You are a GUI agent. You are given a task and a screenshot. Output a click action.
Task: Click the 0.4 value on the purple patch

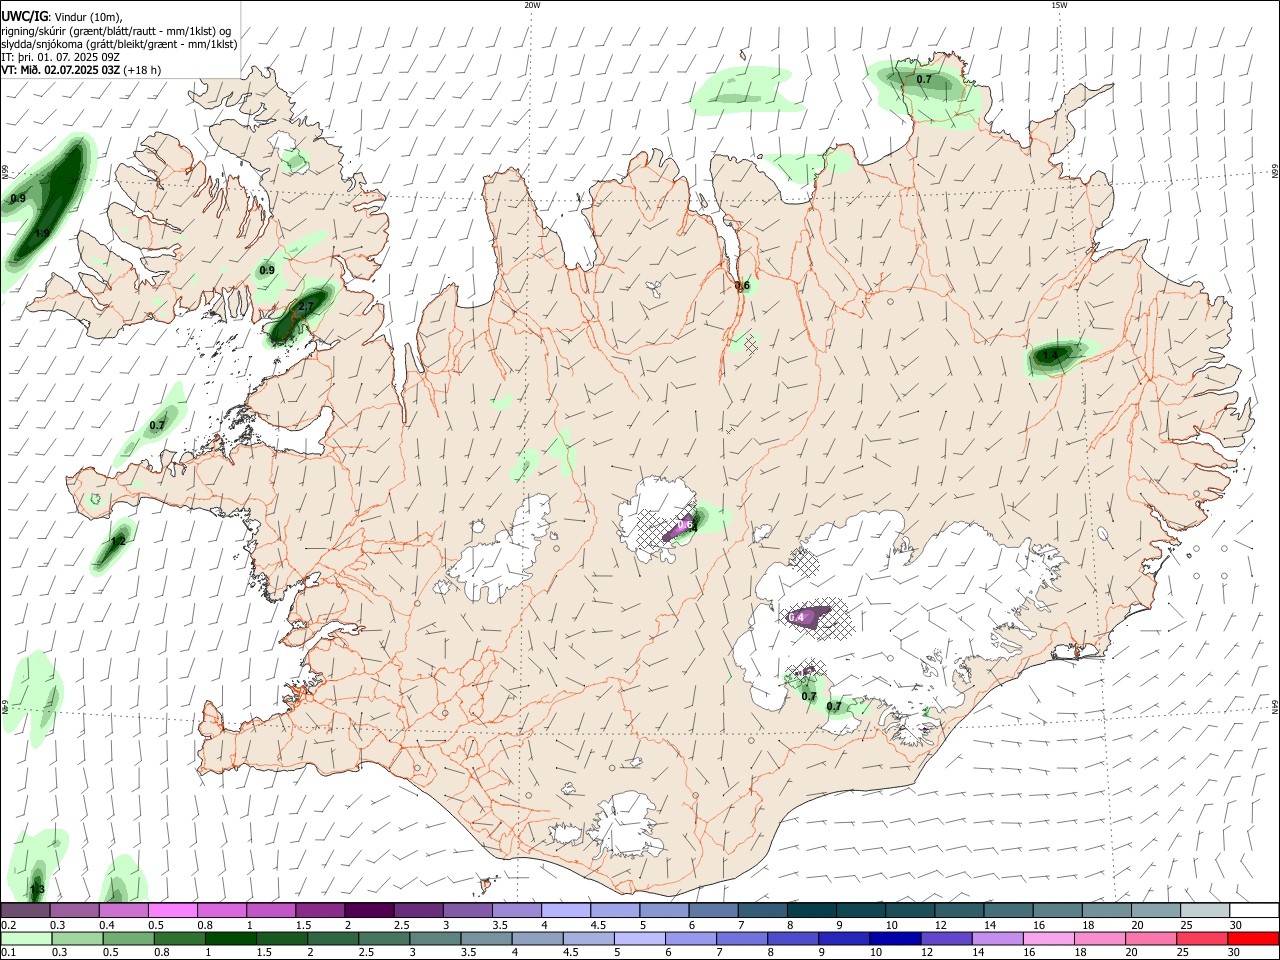pos(796,618)
